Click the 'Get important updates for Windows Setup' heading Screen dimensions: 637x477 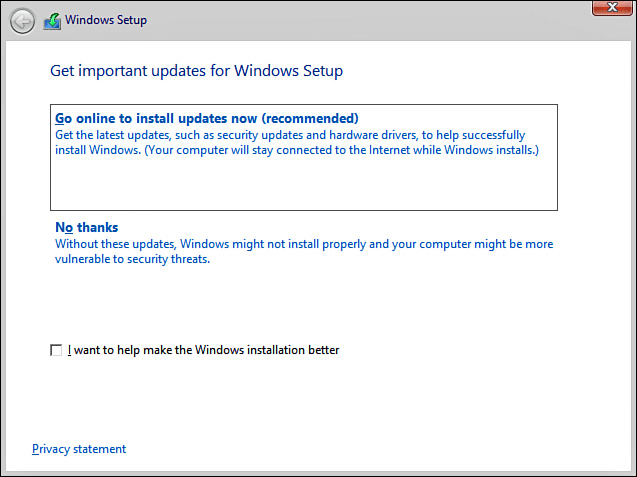coord(197,72)
